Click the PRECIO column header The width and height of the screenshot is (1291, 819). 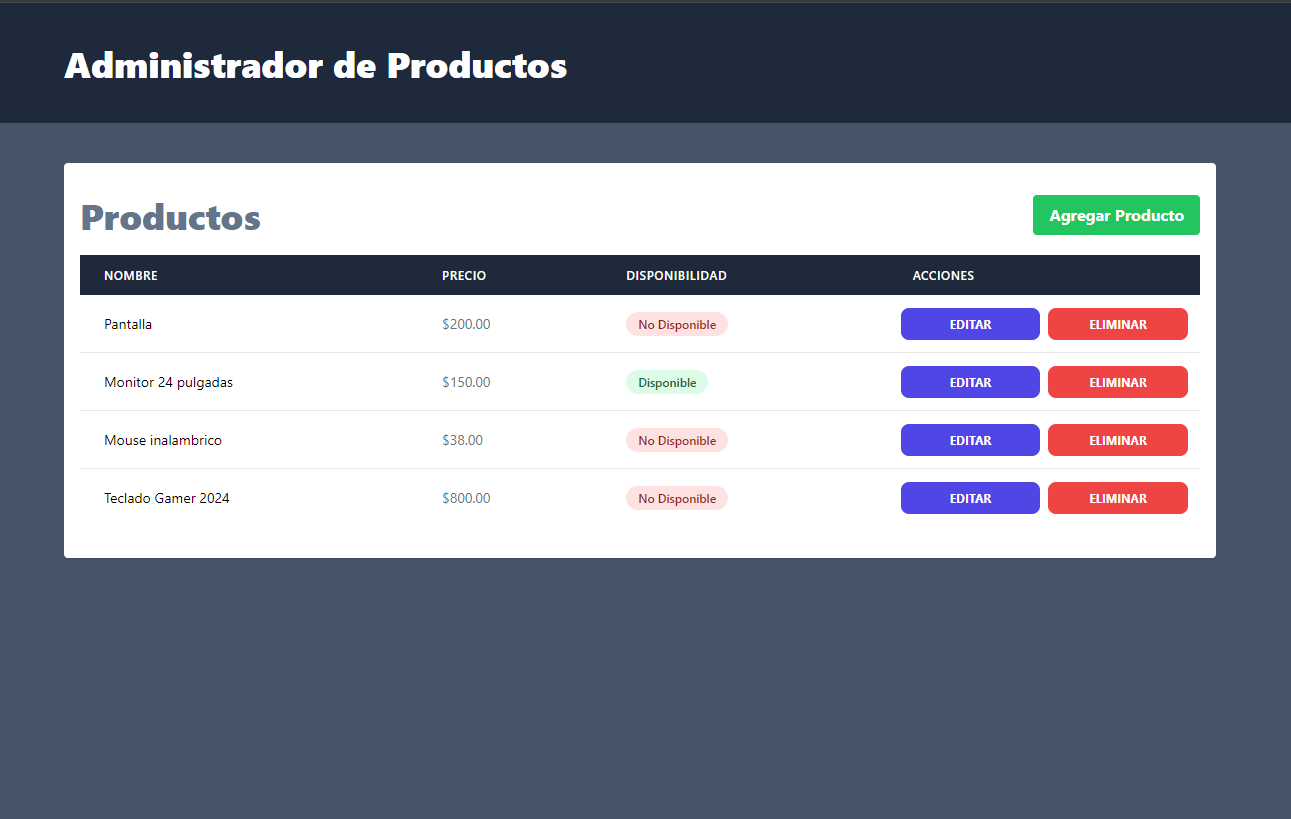coord(464,276)
